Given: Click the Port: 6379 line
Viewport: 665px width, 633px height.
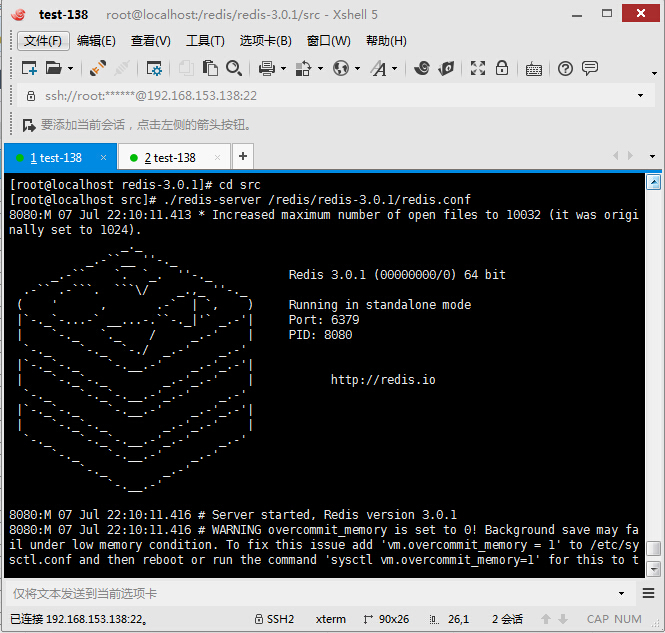Looking at the screenshot, I should [324, 319].
